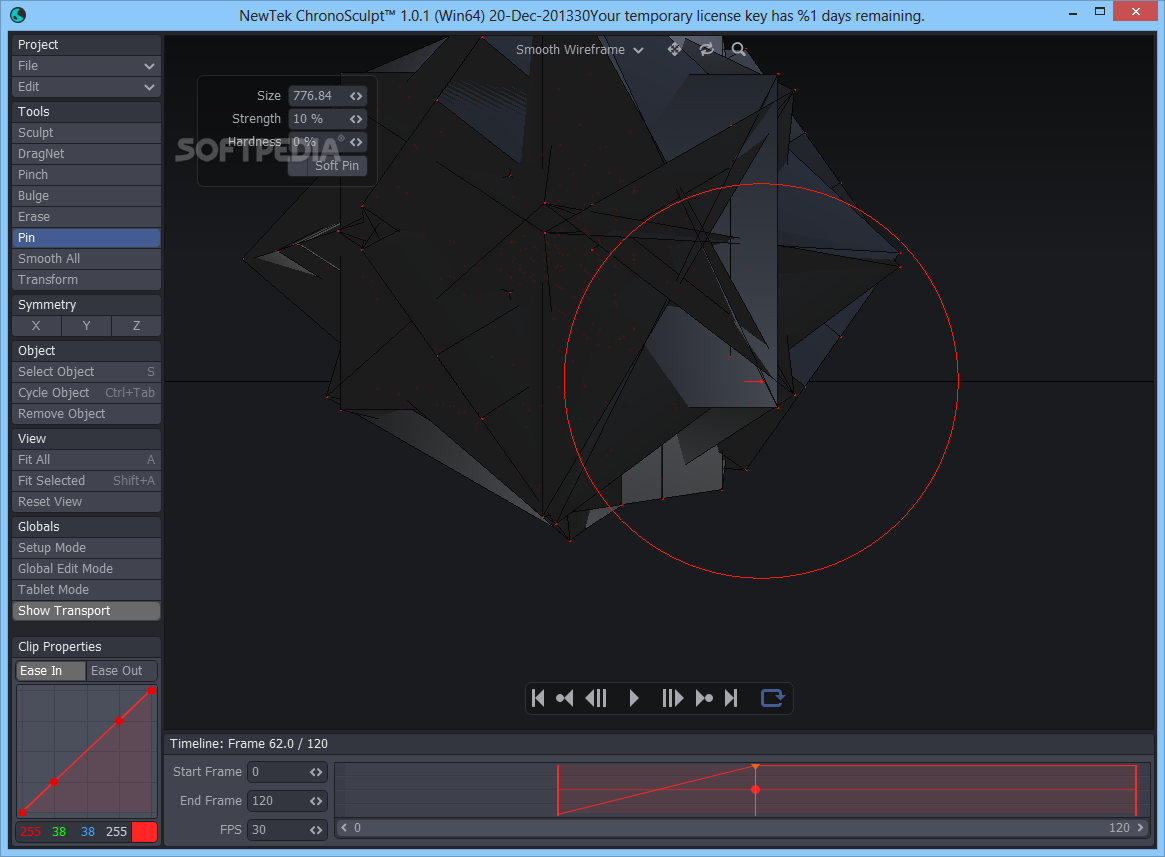
Task: Jump to first frame in transport
Action: point(539,698)
